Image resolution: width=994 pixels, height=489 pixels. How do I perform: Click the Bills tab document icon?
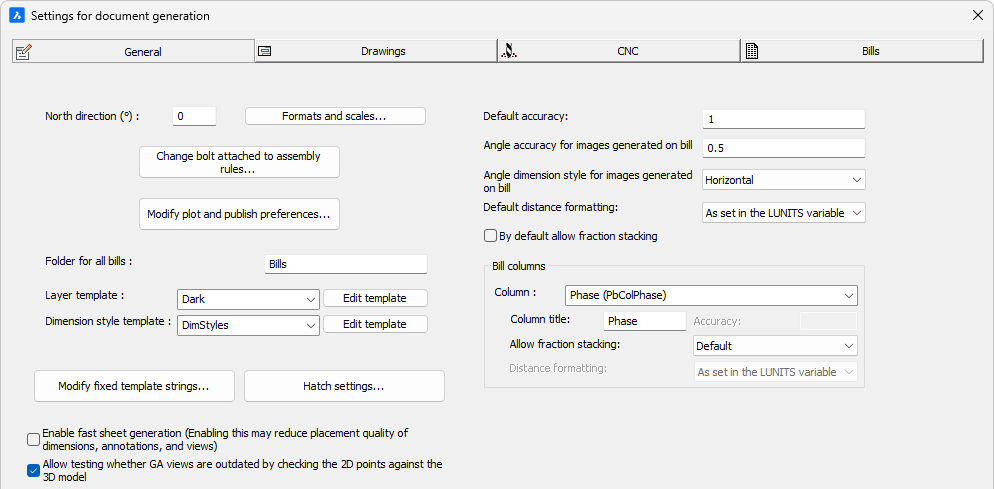click(x=752, y=51)
